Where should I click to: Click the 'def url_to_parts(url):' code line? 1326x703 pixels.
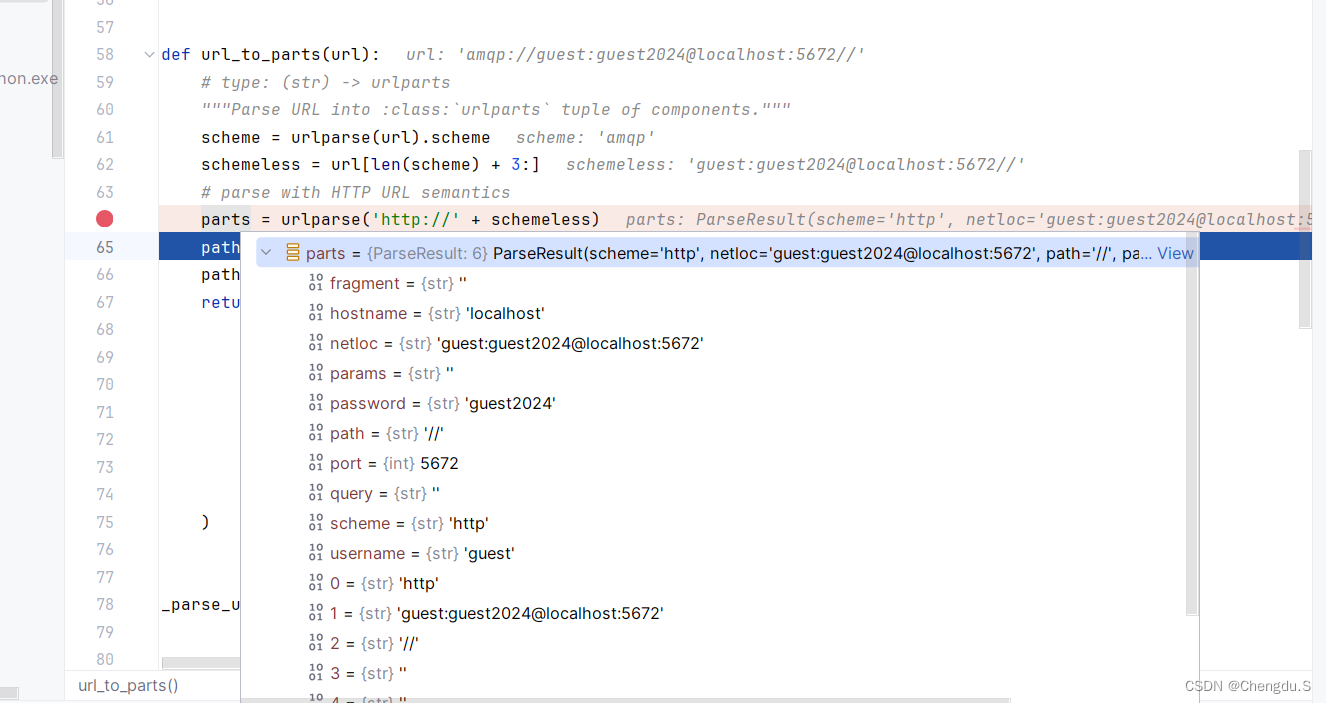(x=270, y=54)
